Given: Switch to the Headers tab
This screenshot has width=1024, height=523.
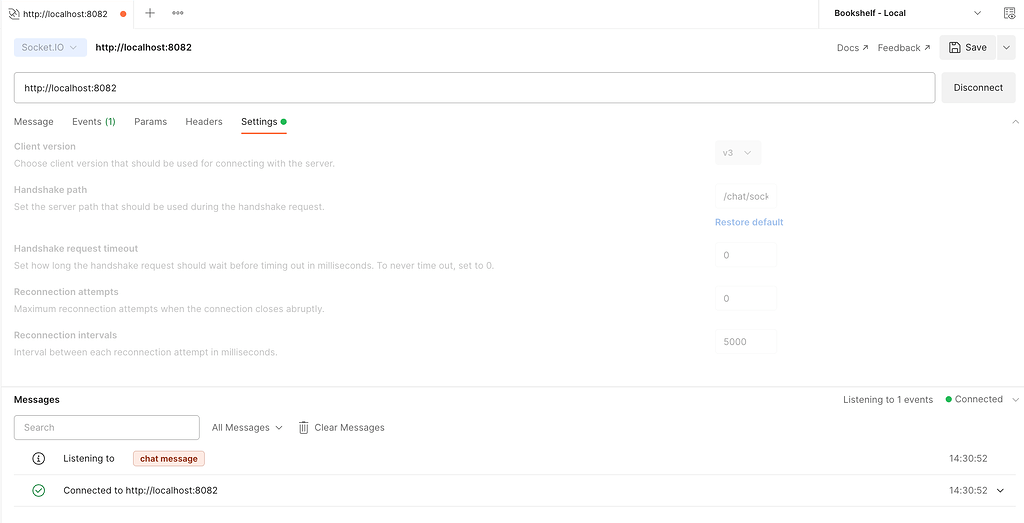Looking at the screenshot, I should click(x=204, y=121).
